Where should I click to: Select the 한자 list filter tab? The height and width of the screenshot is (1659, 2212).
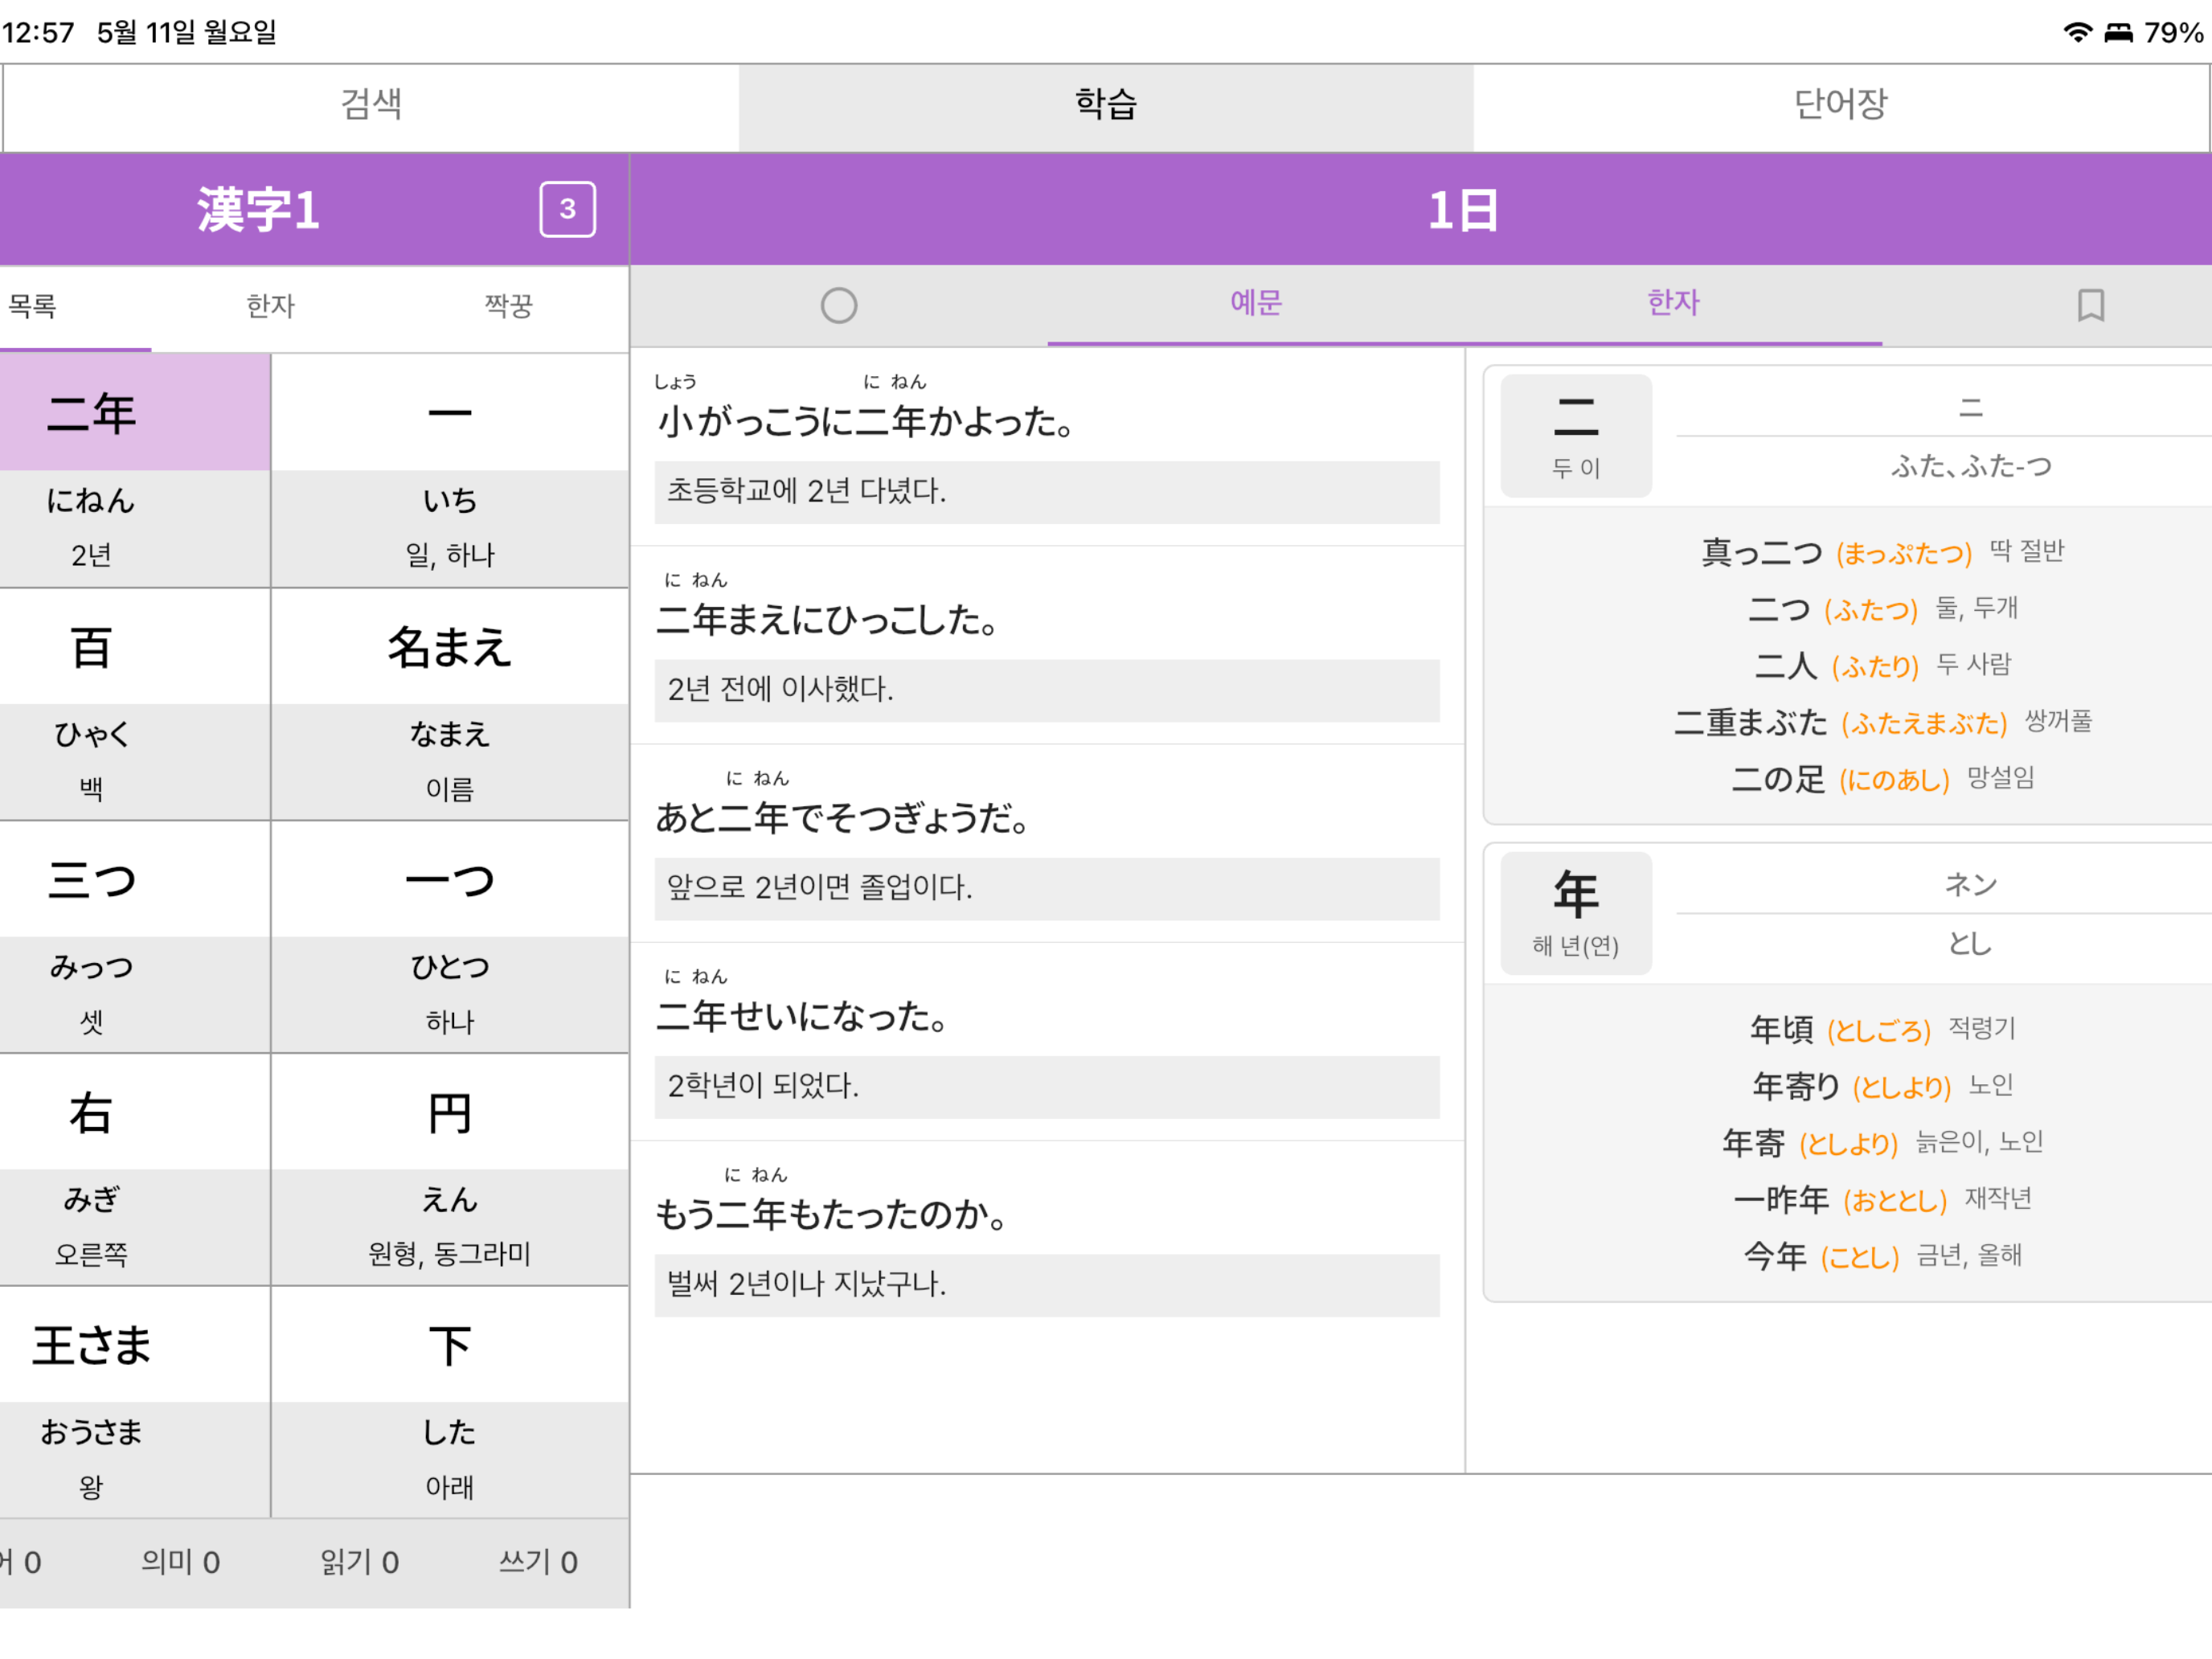point(270,306)
